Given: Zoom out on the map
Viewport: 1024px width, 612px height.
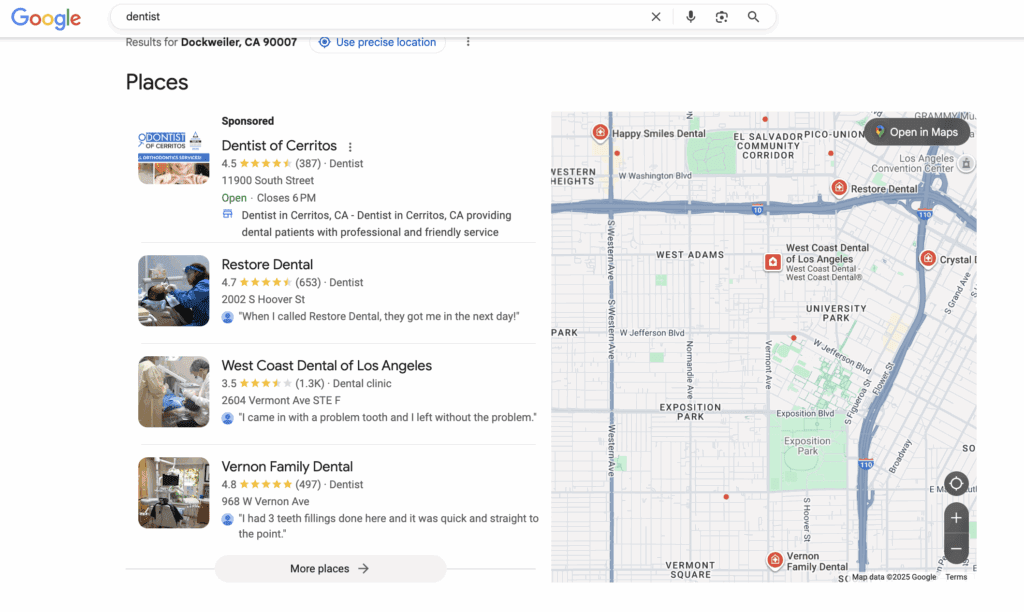Looking at the screenshot, I should 956,549.
